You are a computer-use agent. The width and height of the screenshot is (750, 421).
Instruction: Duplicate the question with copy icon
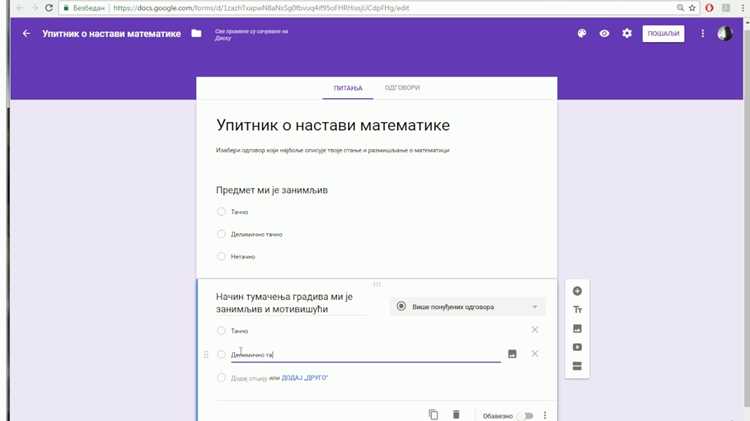pos(433,414)
